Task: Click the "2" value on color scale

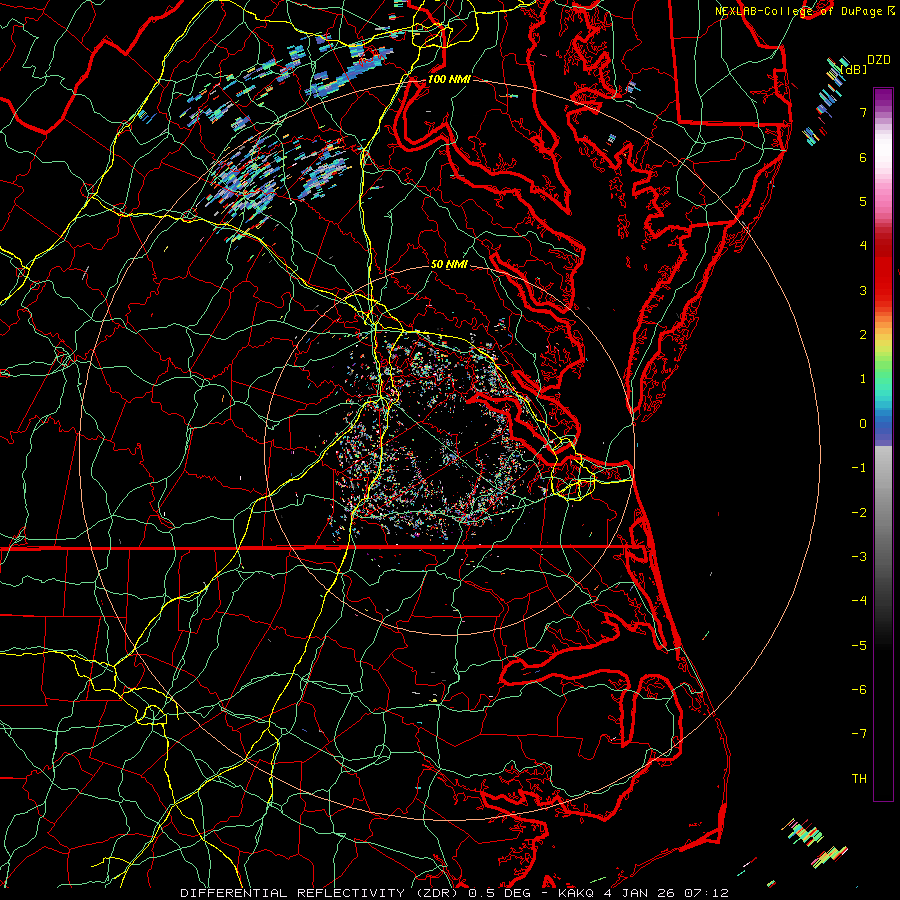Action: coord(863,335)
